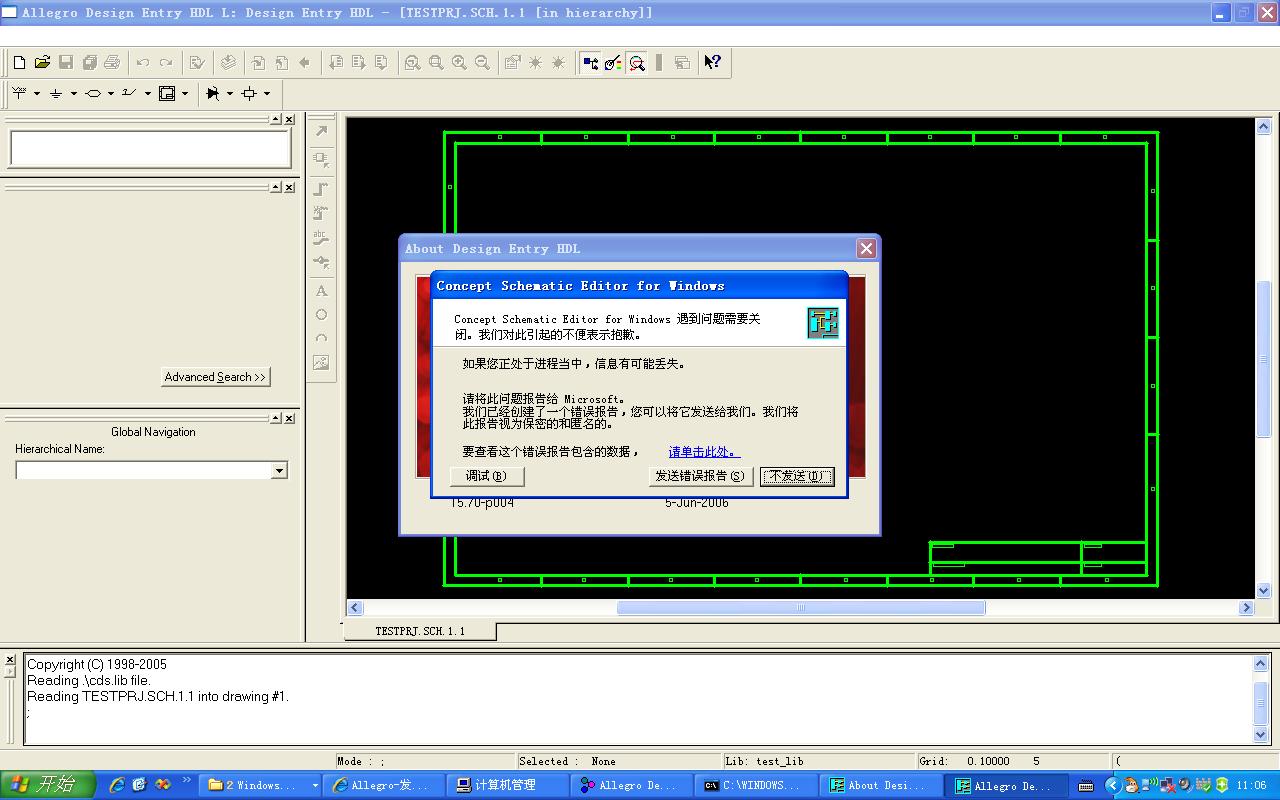Zoom in with the plus magnifier icon
This screenshot has width=1280, height=800.
[459, 62]
